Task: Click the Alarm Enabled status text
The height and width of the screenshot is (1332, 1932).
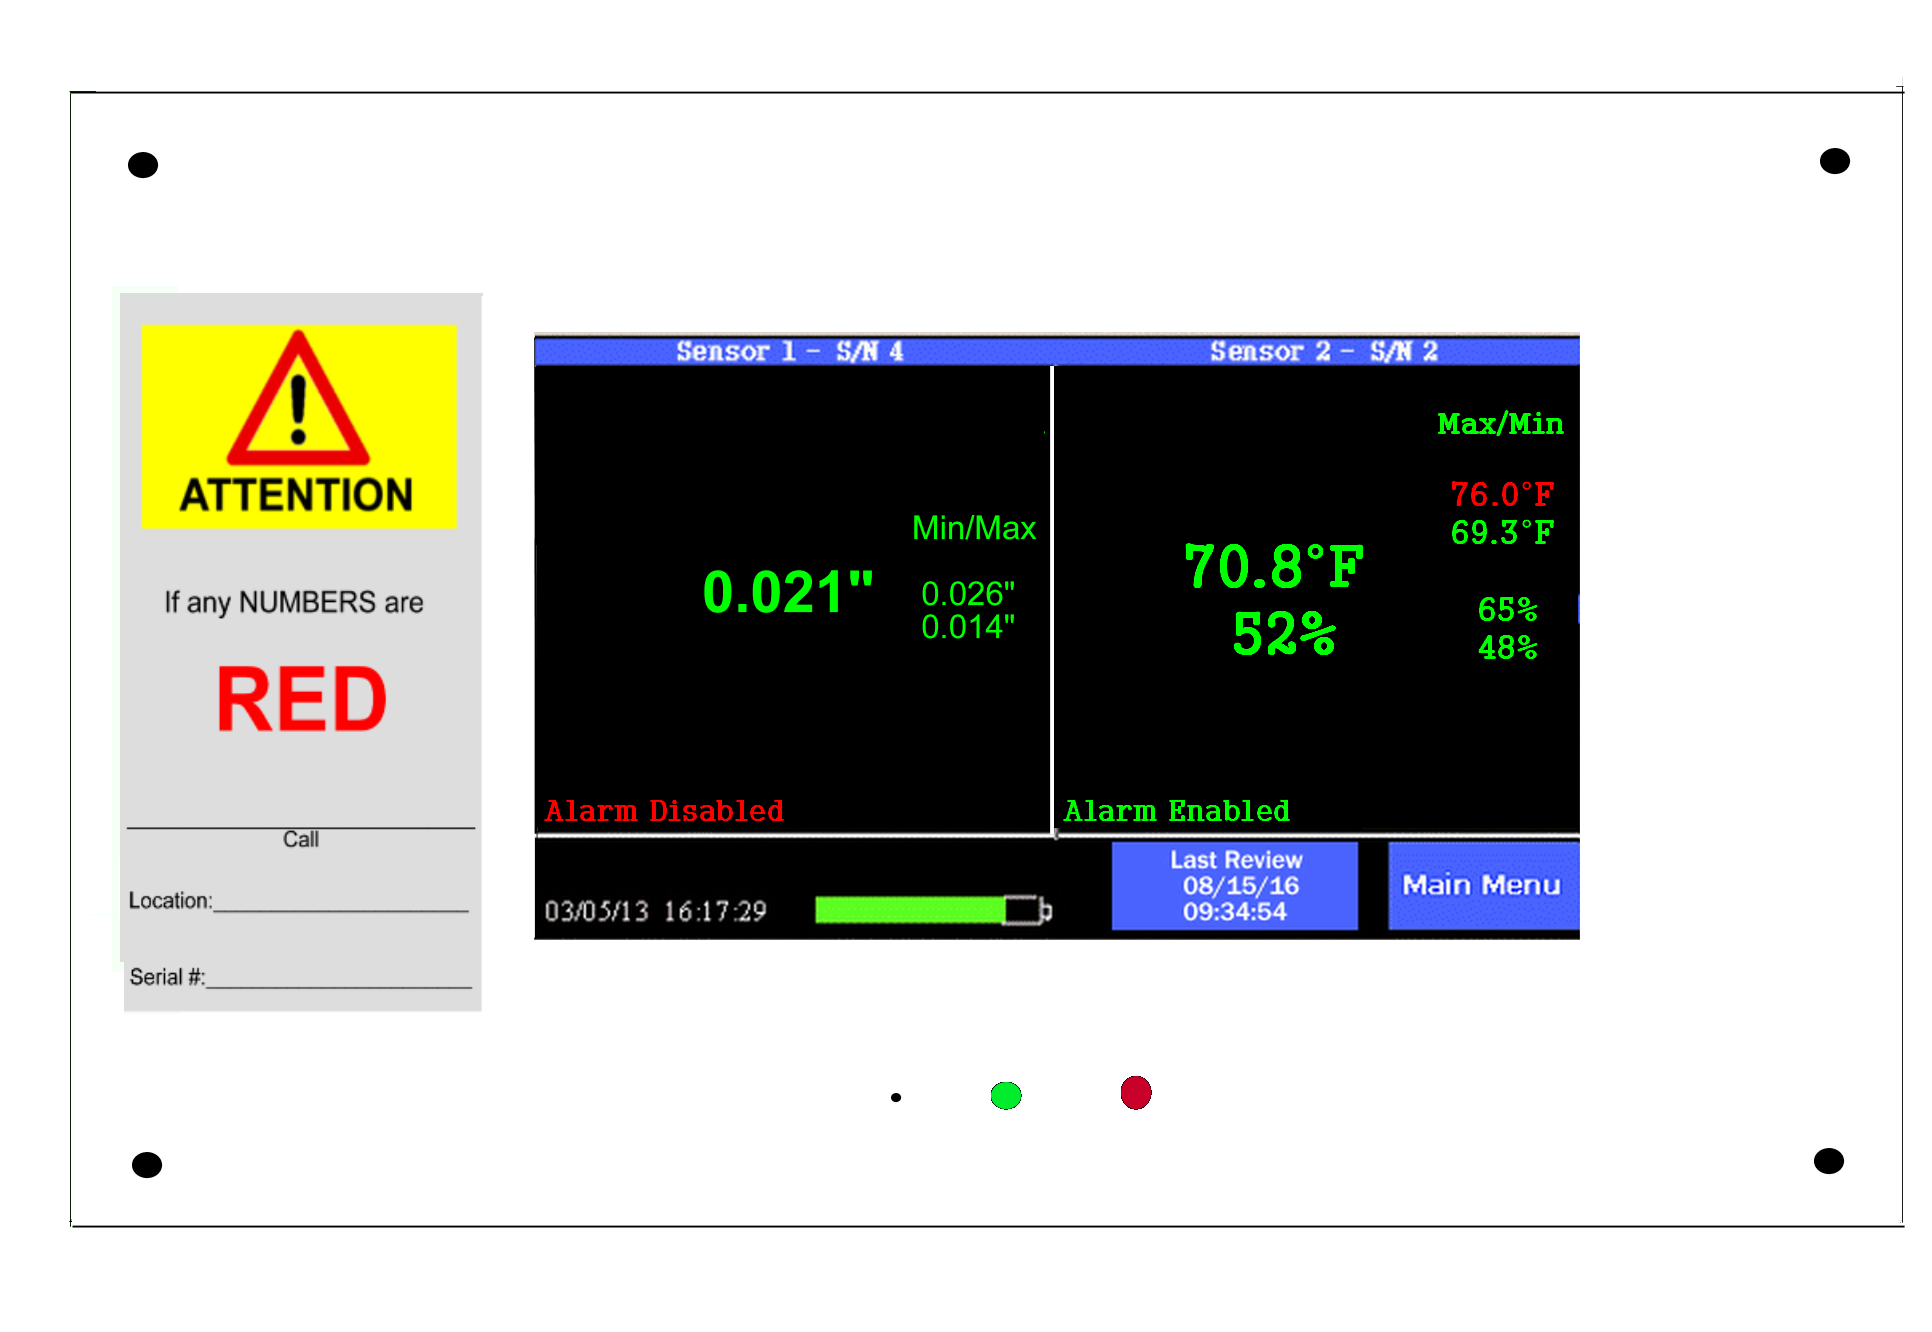Action: point(1177,811)
